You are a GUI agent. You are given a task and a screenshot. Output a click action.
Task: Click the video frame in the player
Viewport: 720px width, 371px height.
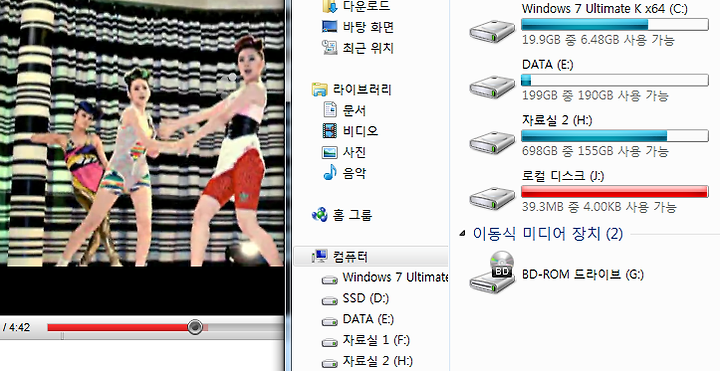[x=141, y=133]
